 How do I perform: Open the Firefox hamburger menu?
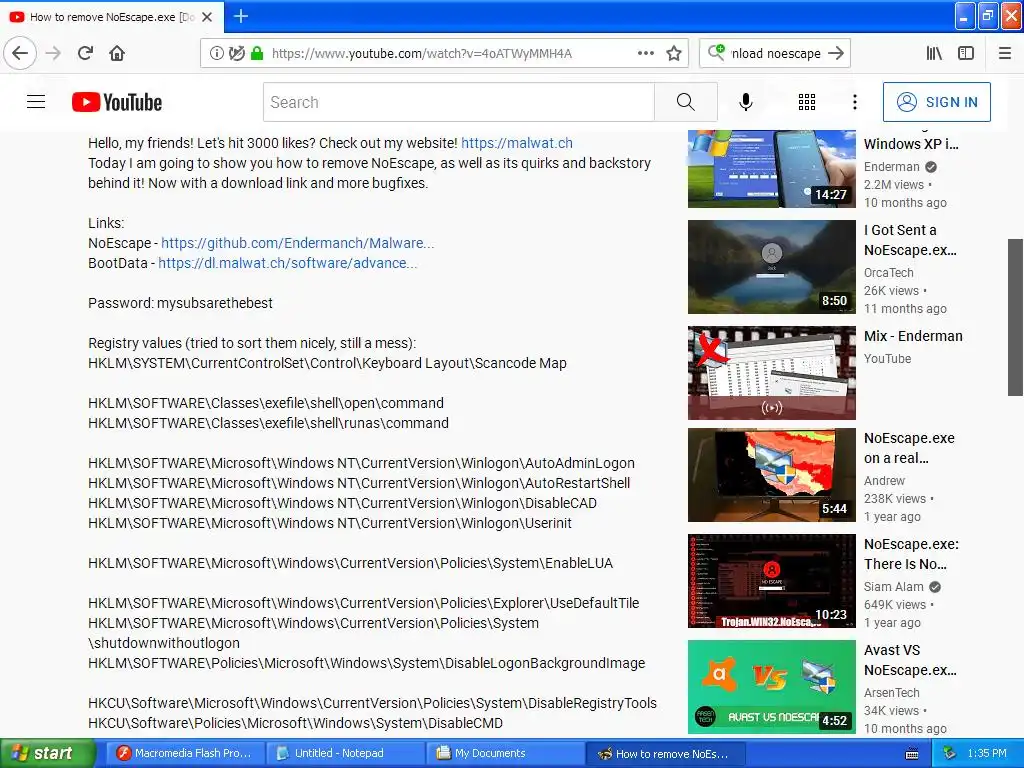[1005, 54]
